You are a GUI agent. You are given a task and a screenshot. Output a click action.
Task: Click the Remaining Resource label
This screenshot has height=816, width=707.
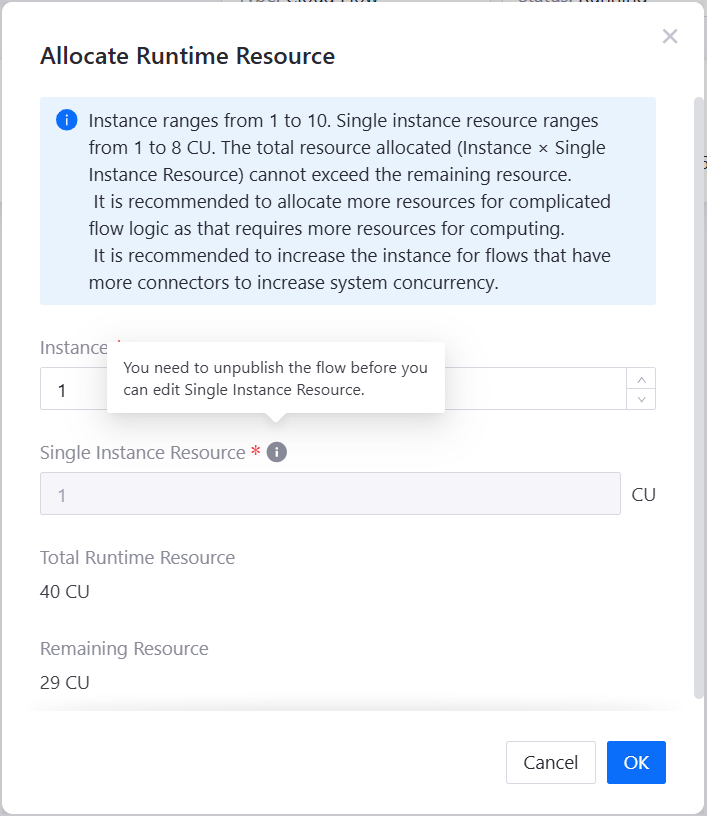point(124,649)
